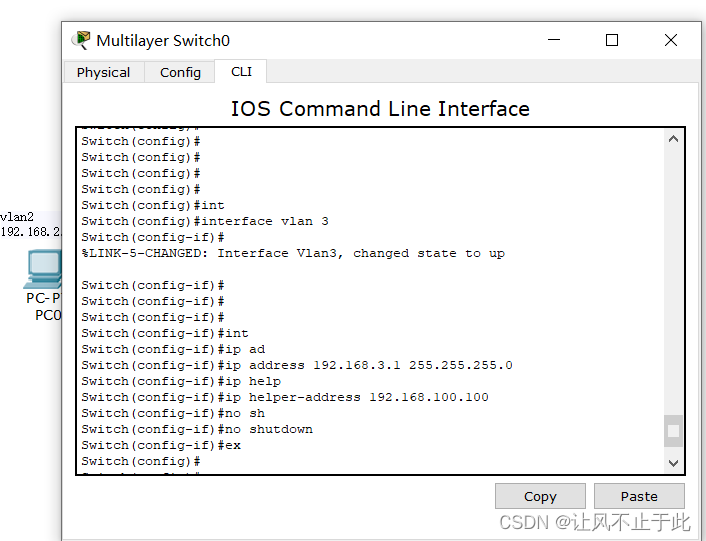The width and height of the screenshot is (706, 541).
Task: Click the vlan2 label in workspace
Action: pos(17,217)
